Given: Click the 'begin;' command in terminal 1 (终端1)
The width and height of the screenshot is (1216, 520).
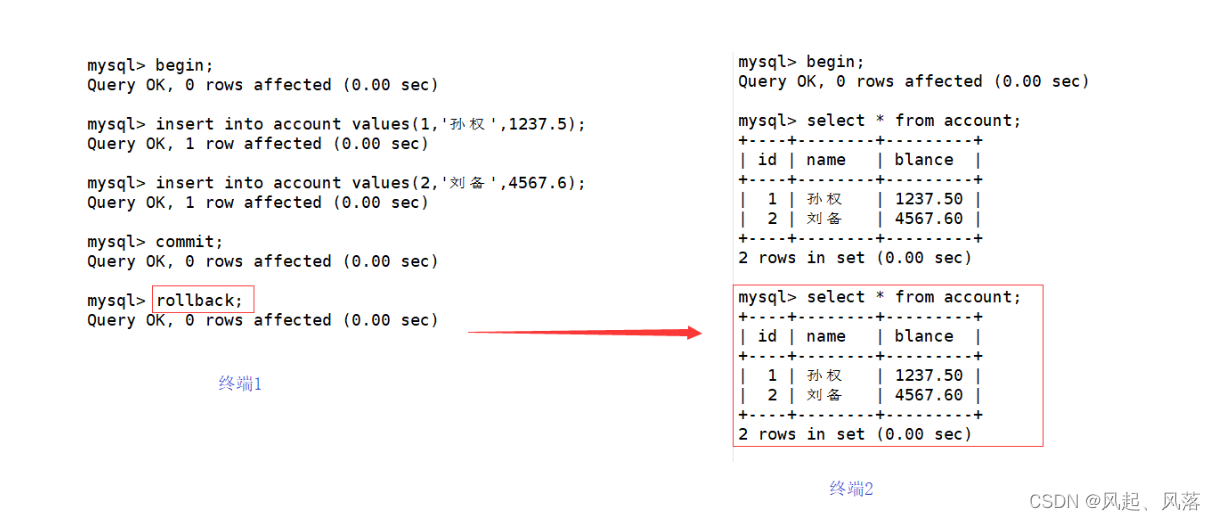Looking at the screenshot, I should [x=184, y=66].
